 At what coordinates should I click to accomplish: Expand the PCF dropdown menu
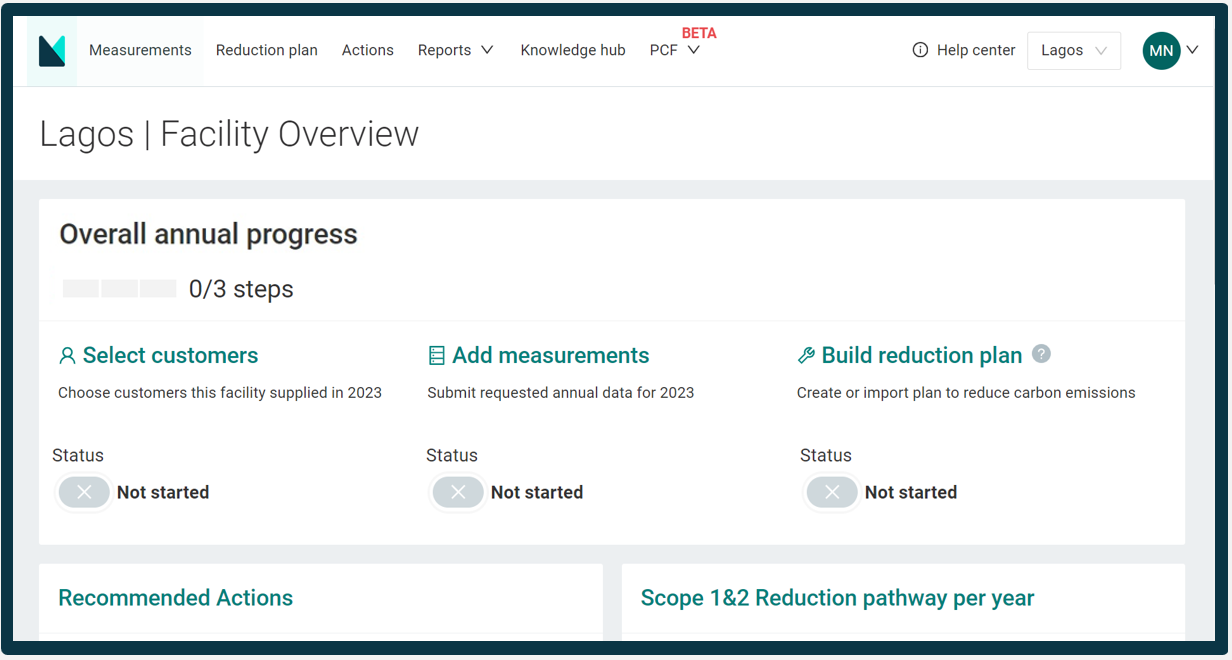click(x=675, y=50)
